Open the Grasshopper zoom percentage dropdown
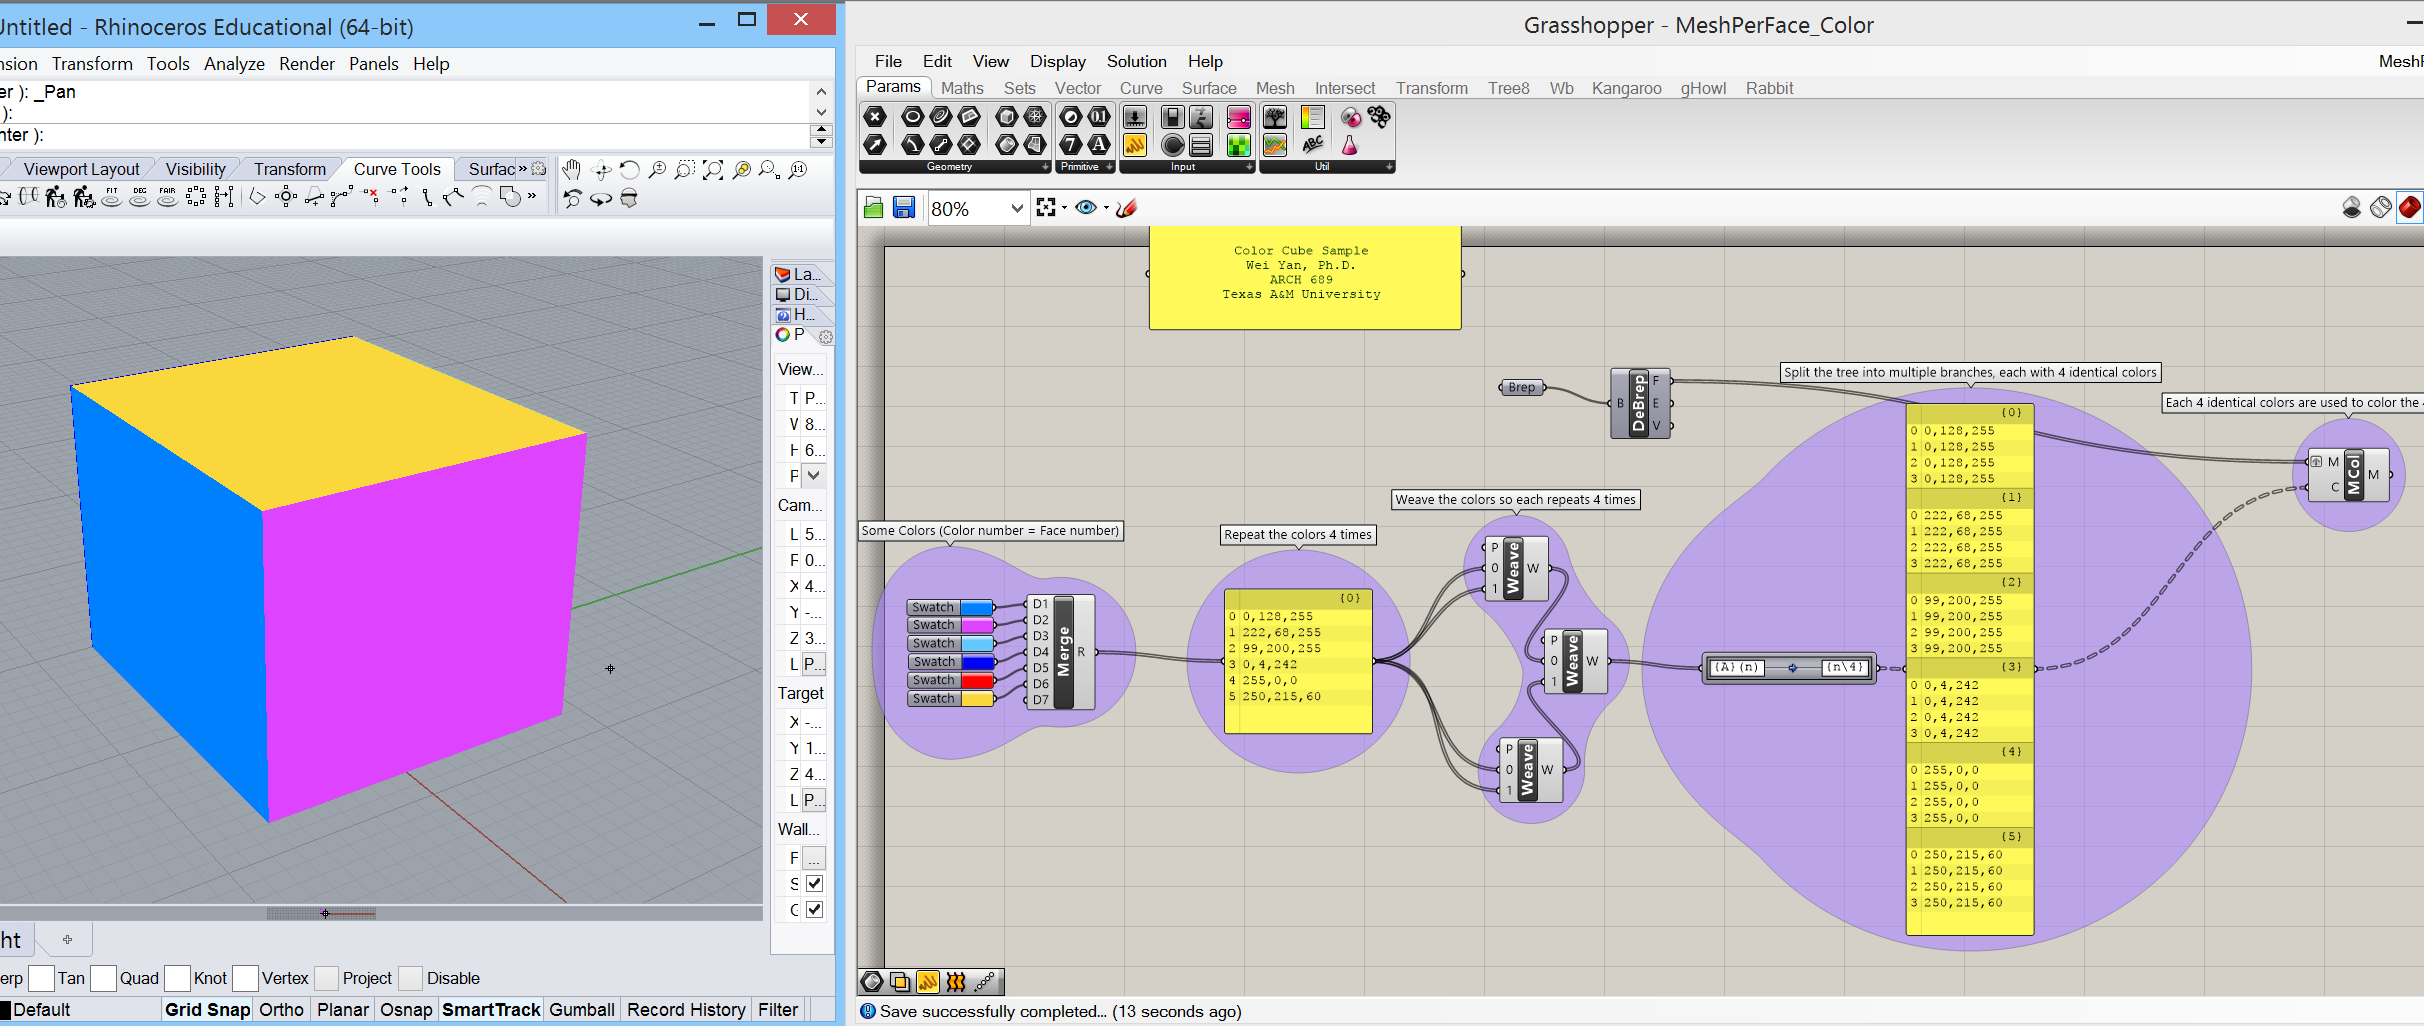 tap(1017, 208)
